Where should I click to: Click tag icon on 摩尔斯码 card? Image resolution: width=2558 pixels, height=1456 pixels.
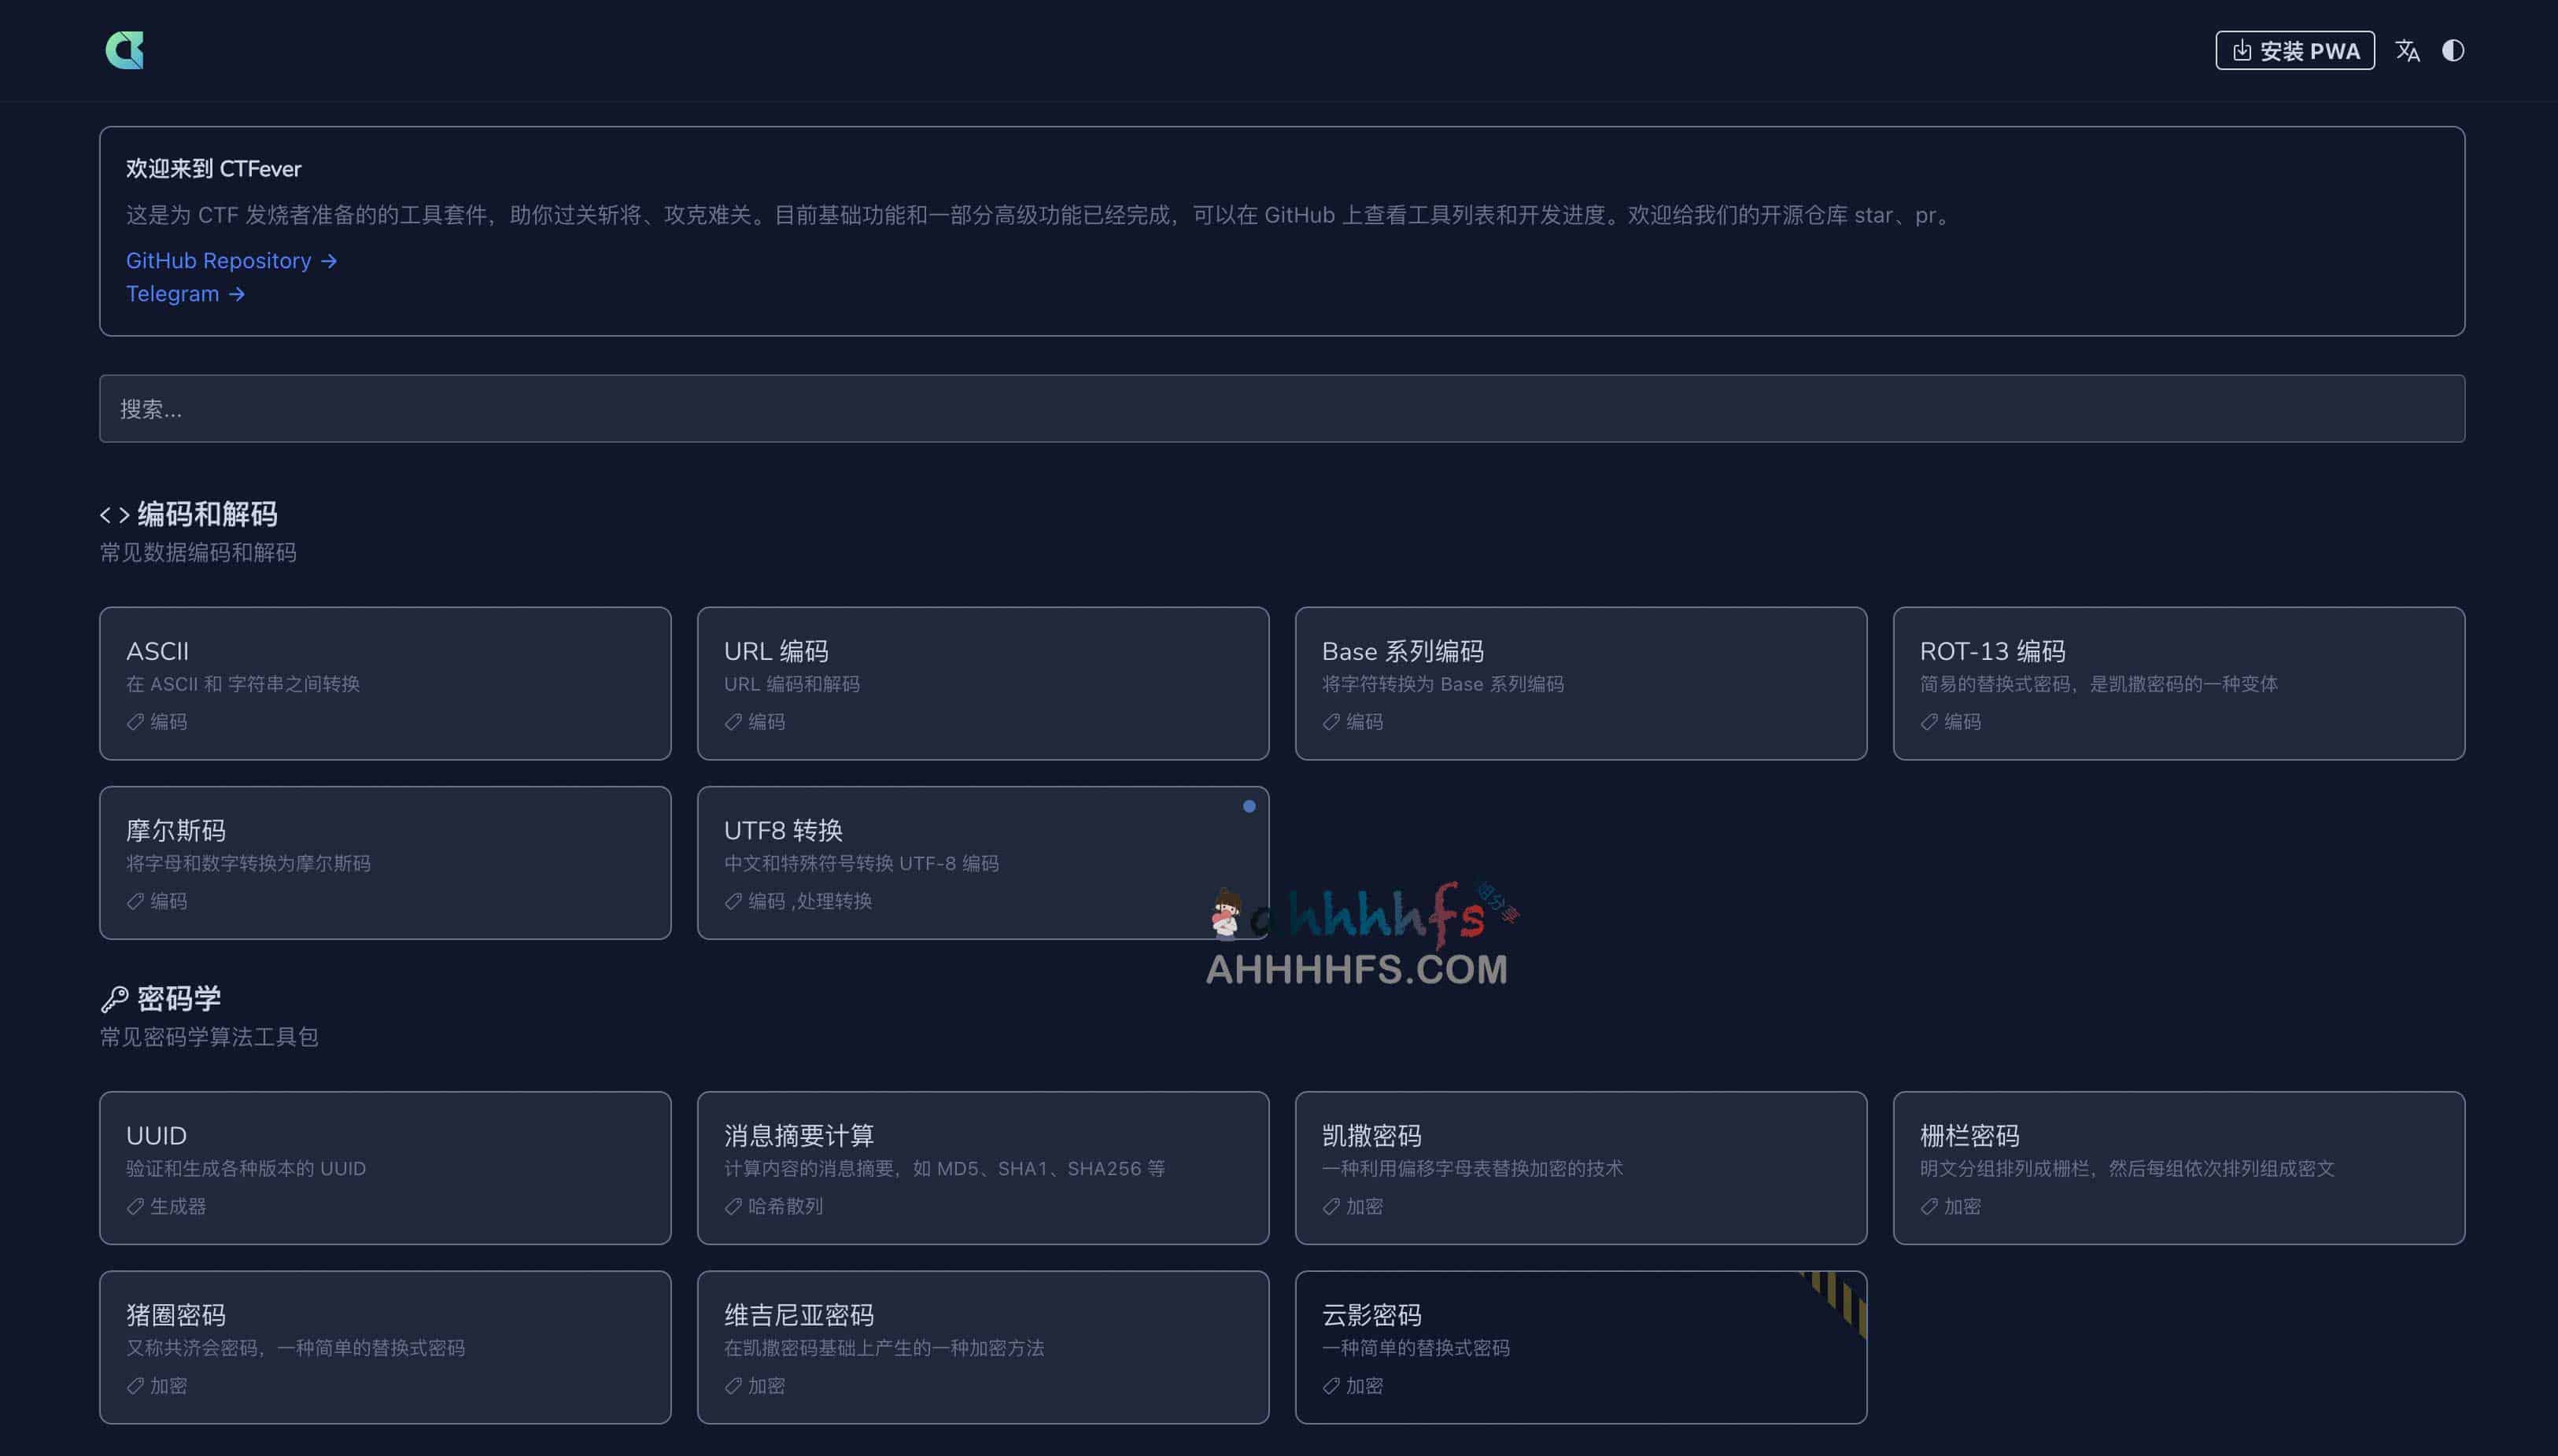click(135, 901)
